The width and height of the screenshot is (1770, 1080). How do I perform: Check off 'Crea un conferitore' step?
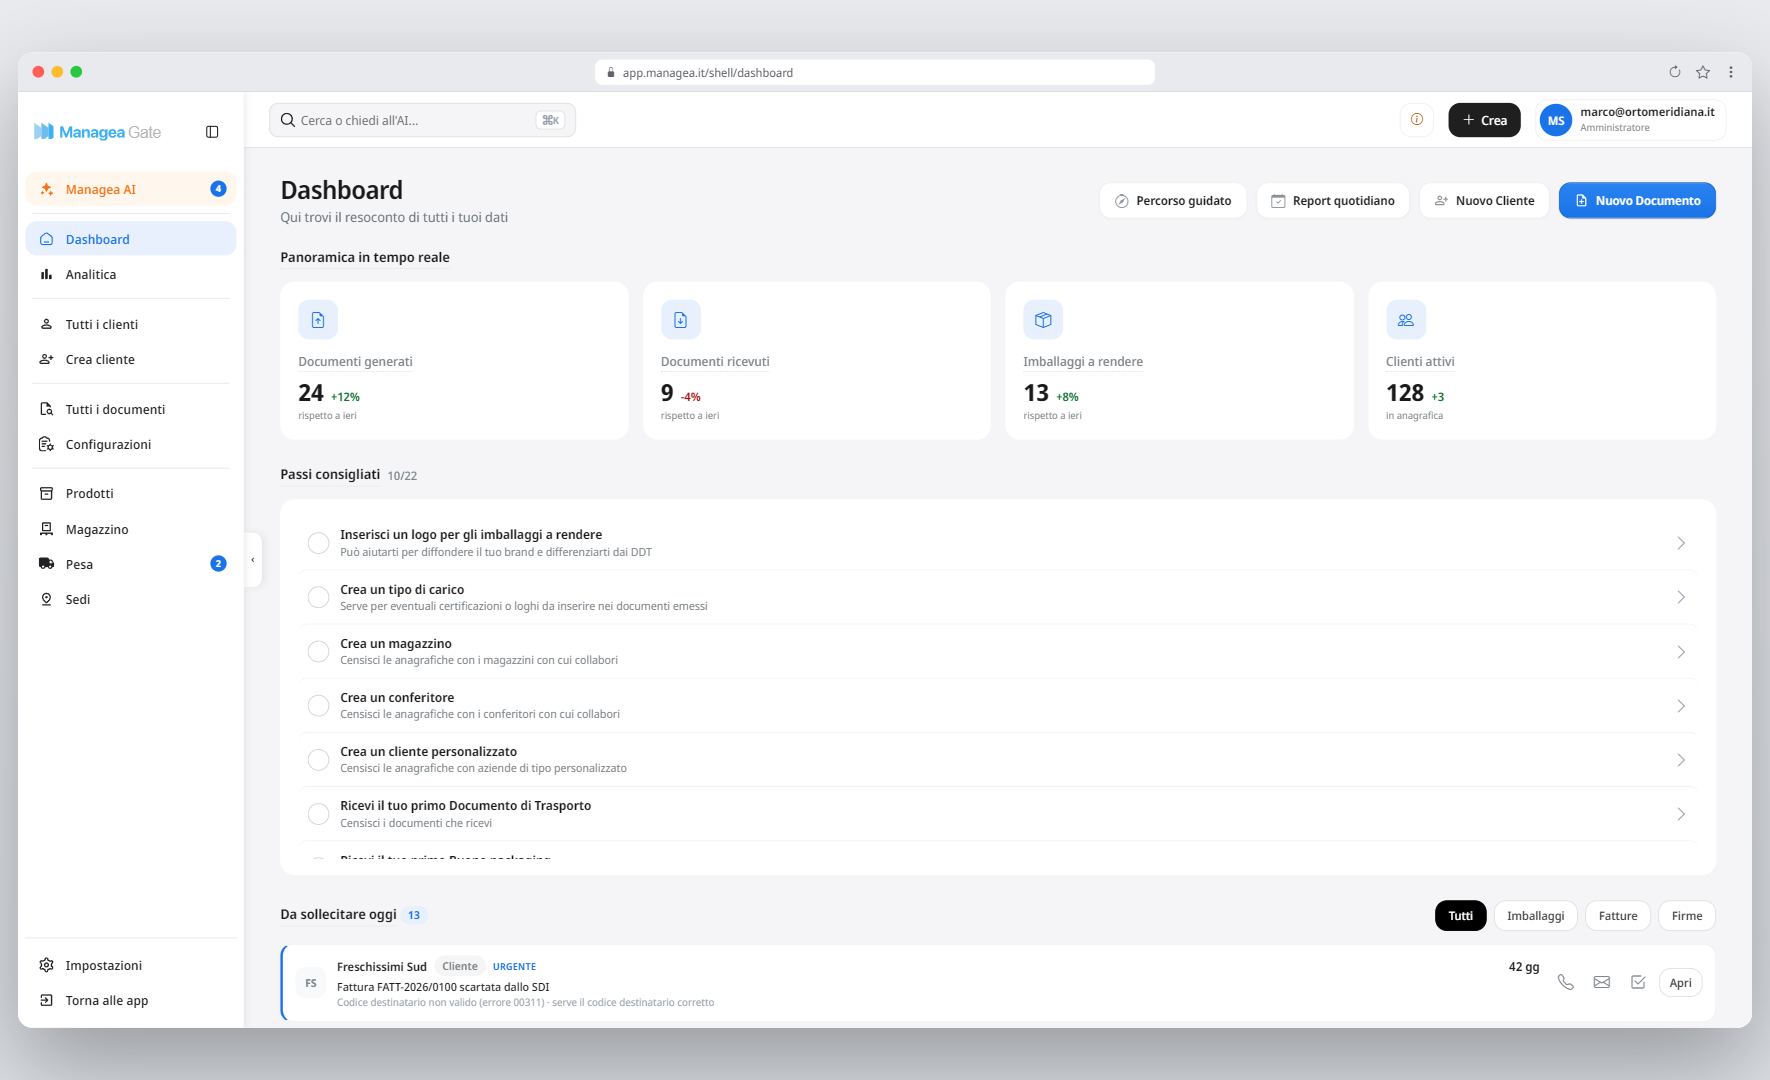(x=318, y=706)
